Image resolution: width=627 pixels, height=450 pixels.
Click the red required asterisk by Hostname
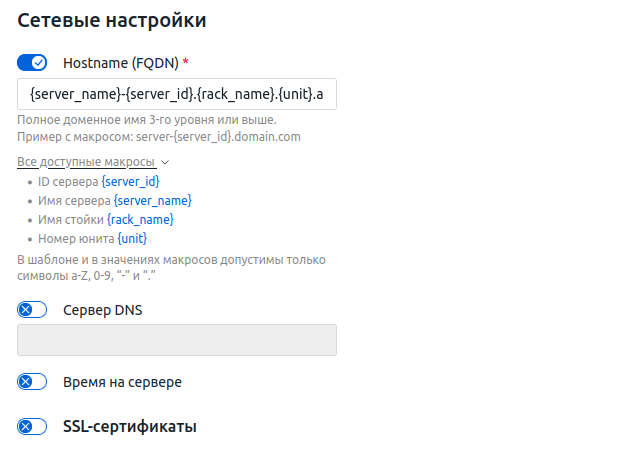[x=185, y=62]
